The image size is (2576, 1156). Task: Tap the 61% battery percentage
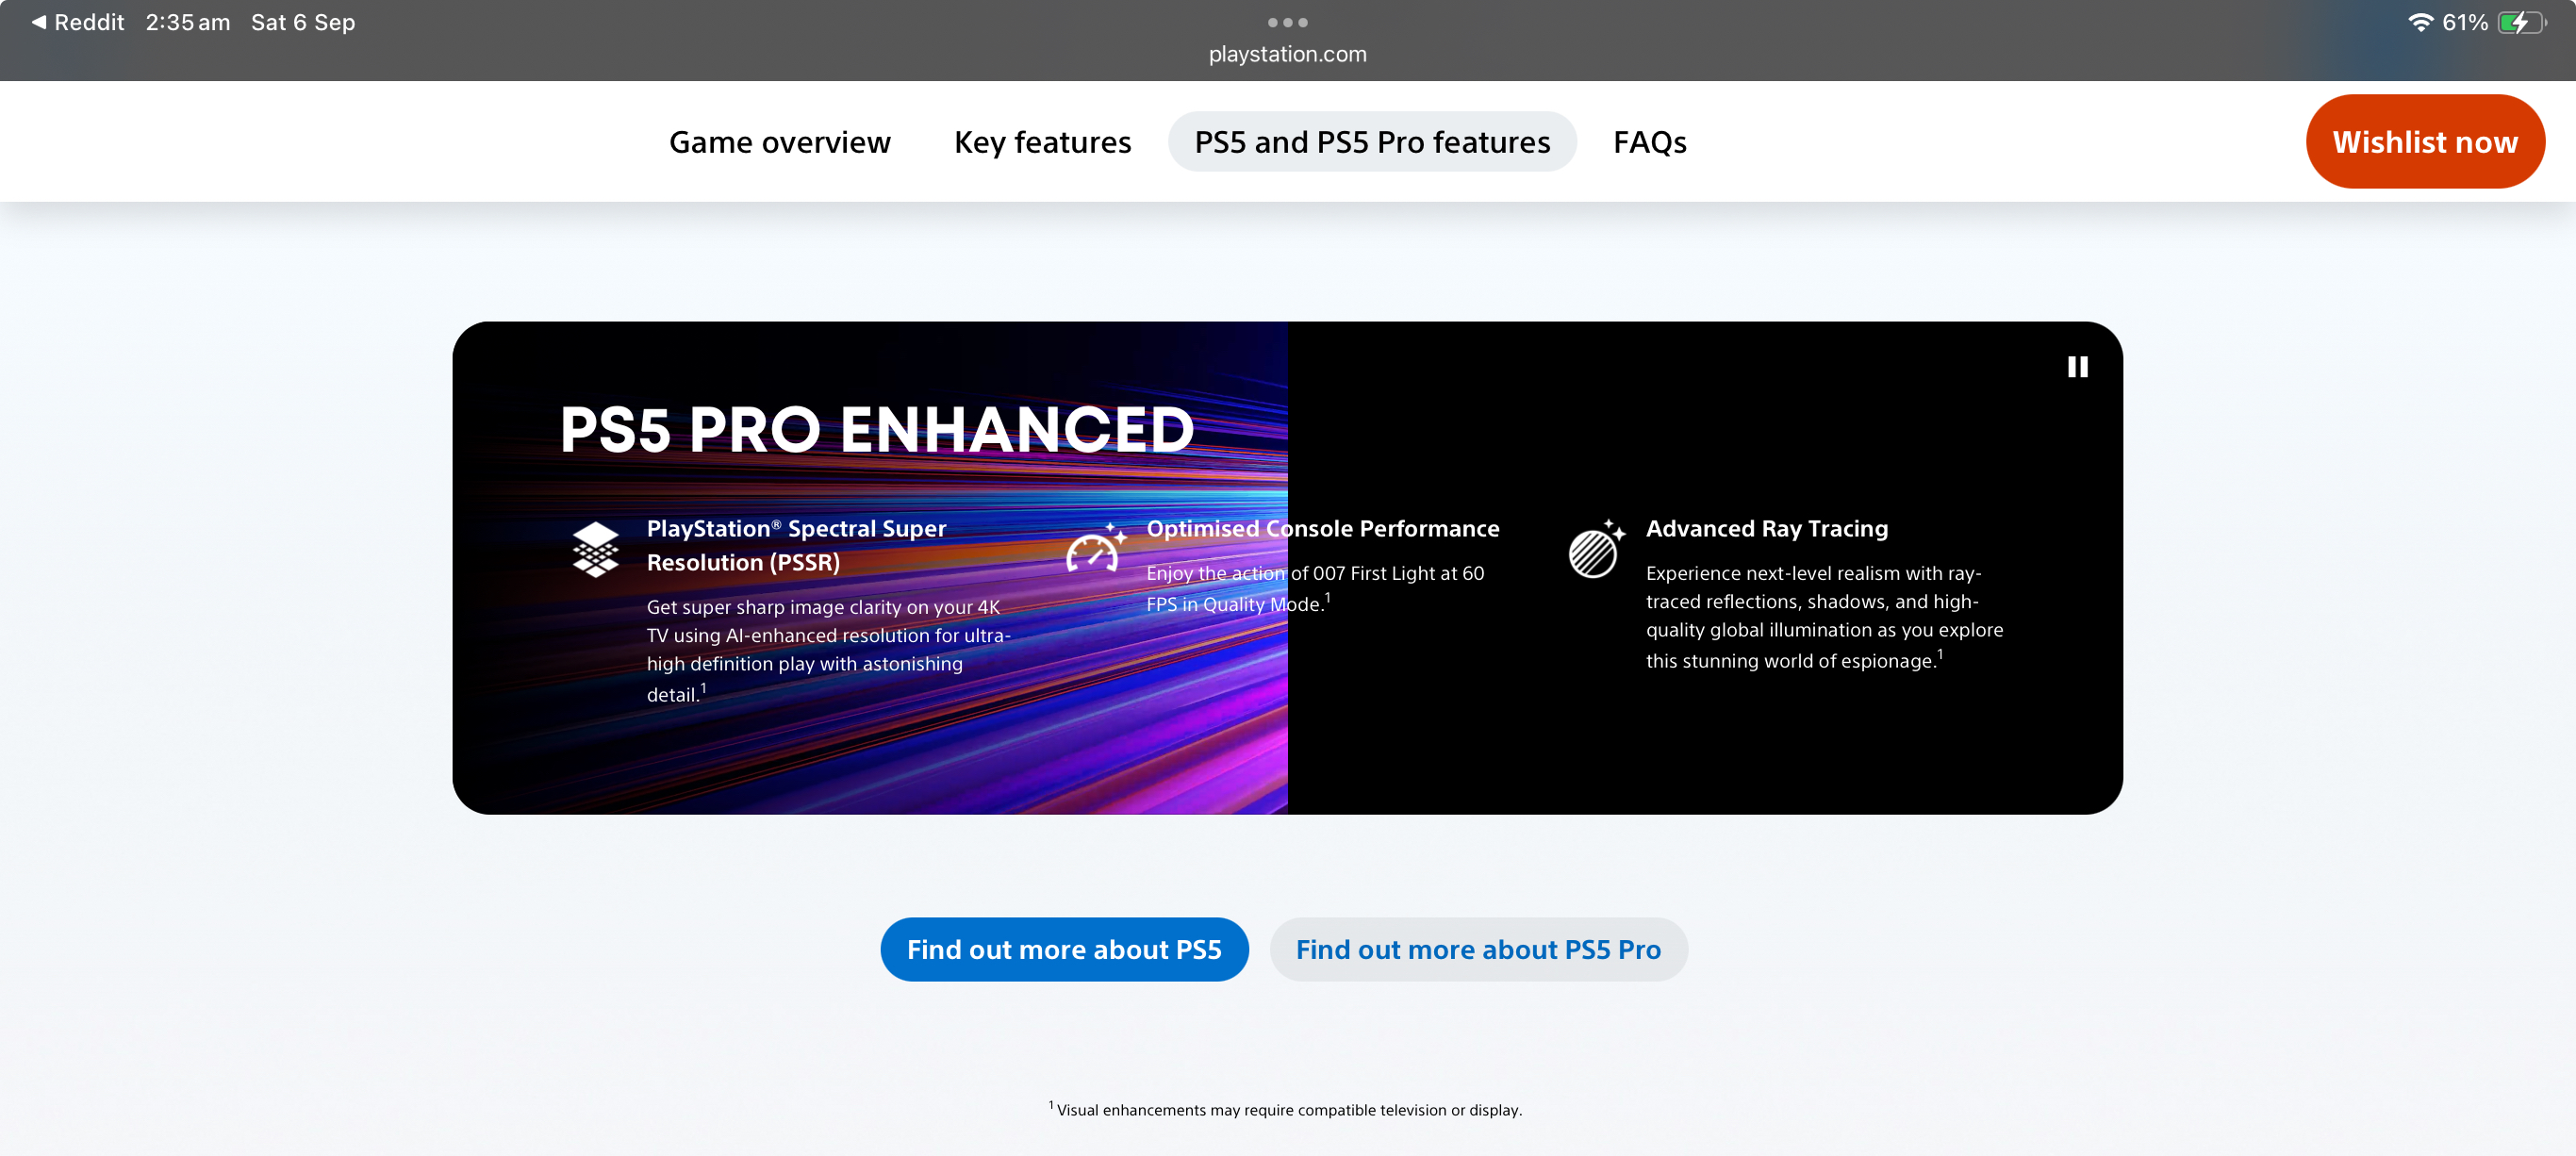pyautogui.click(x=2465, y=22)
